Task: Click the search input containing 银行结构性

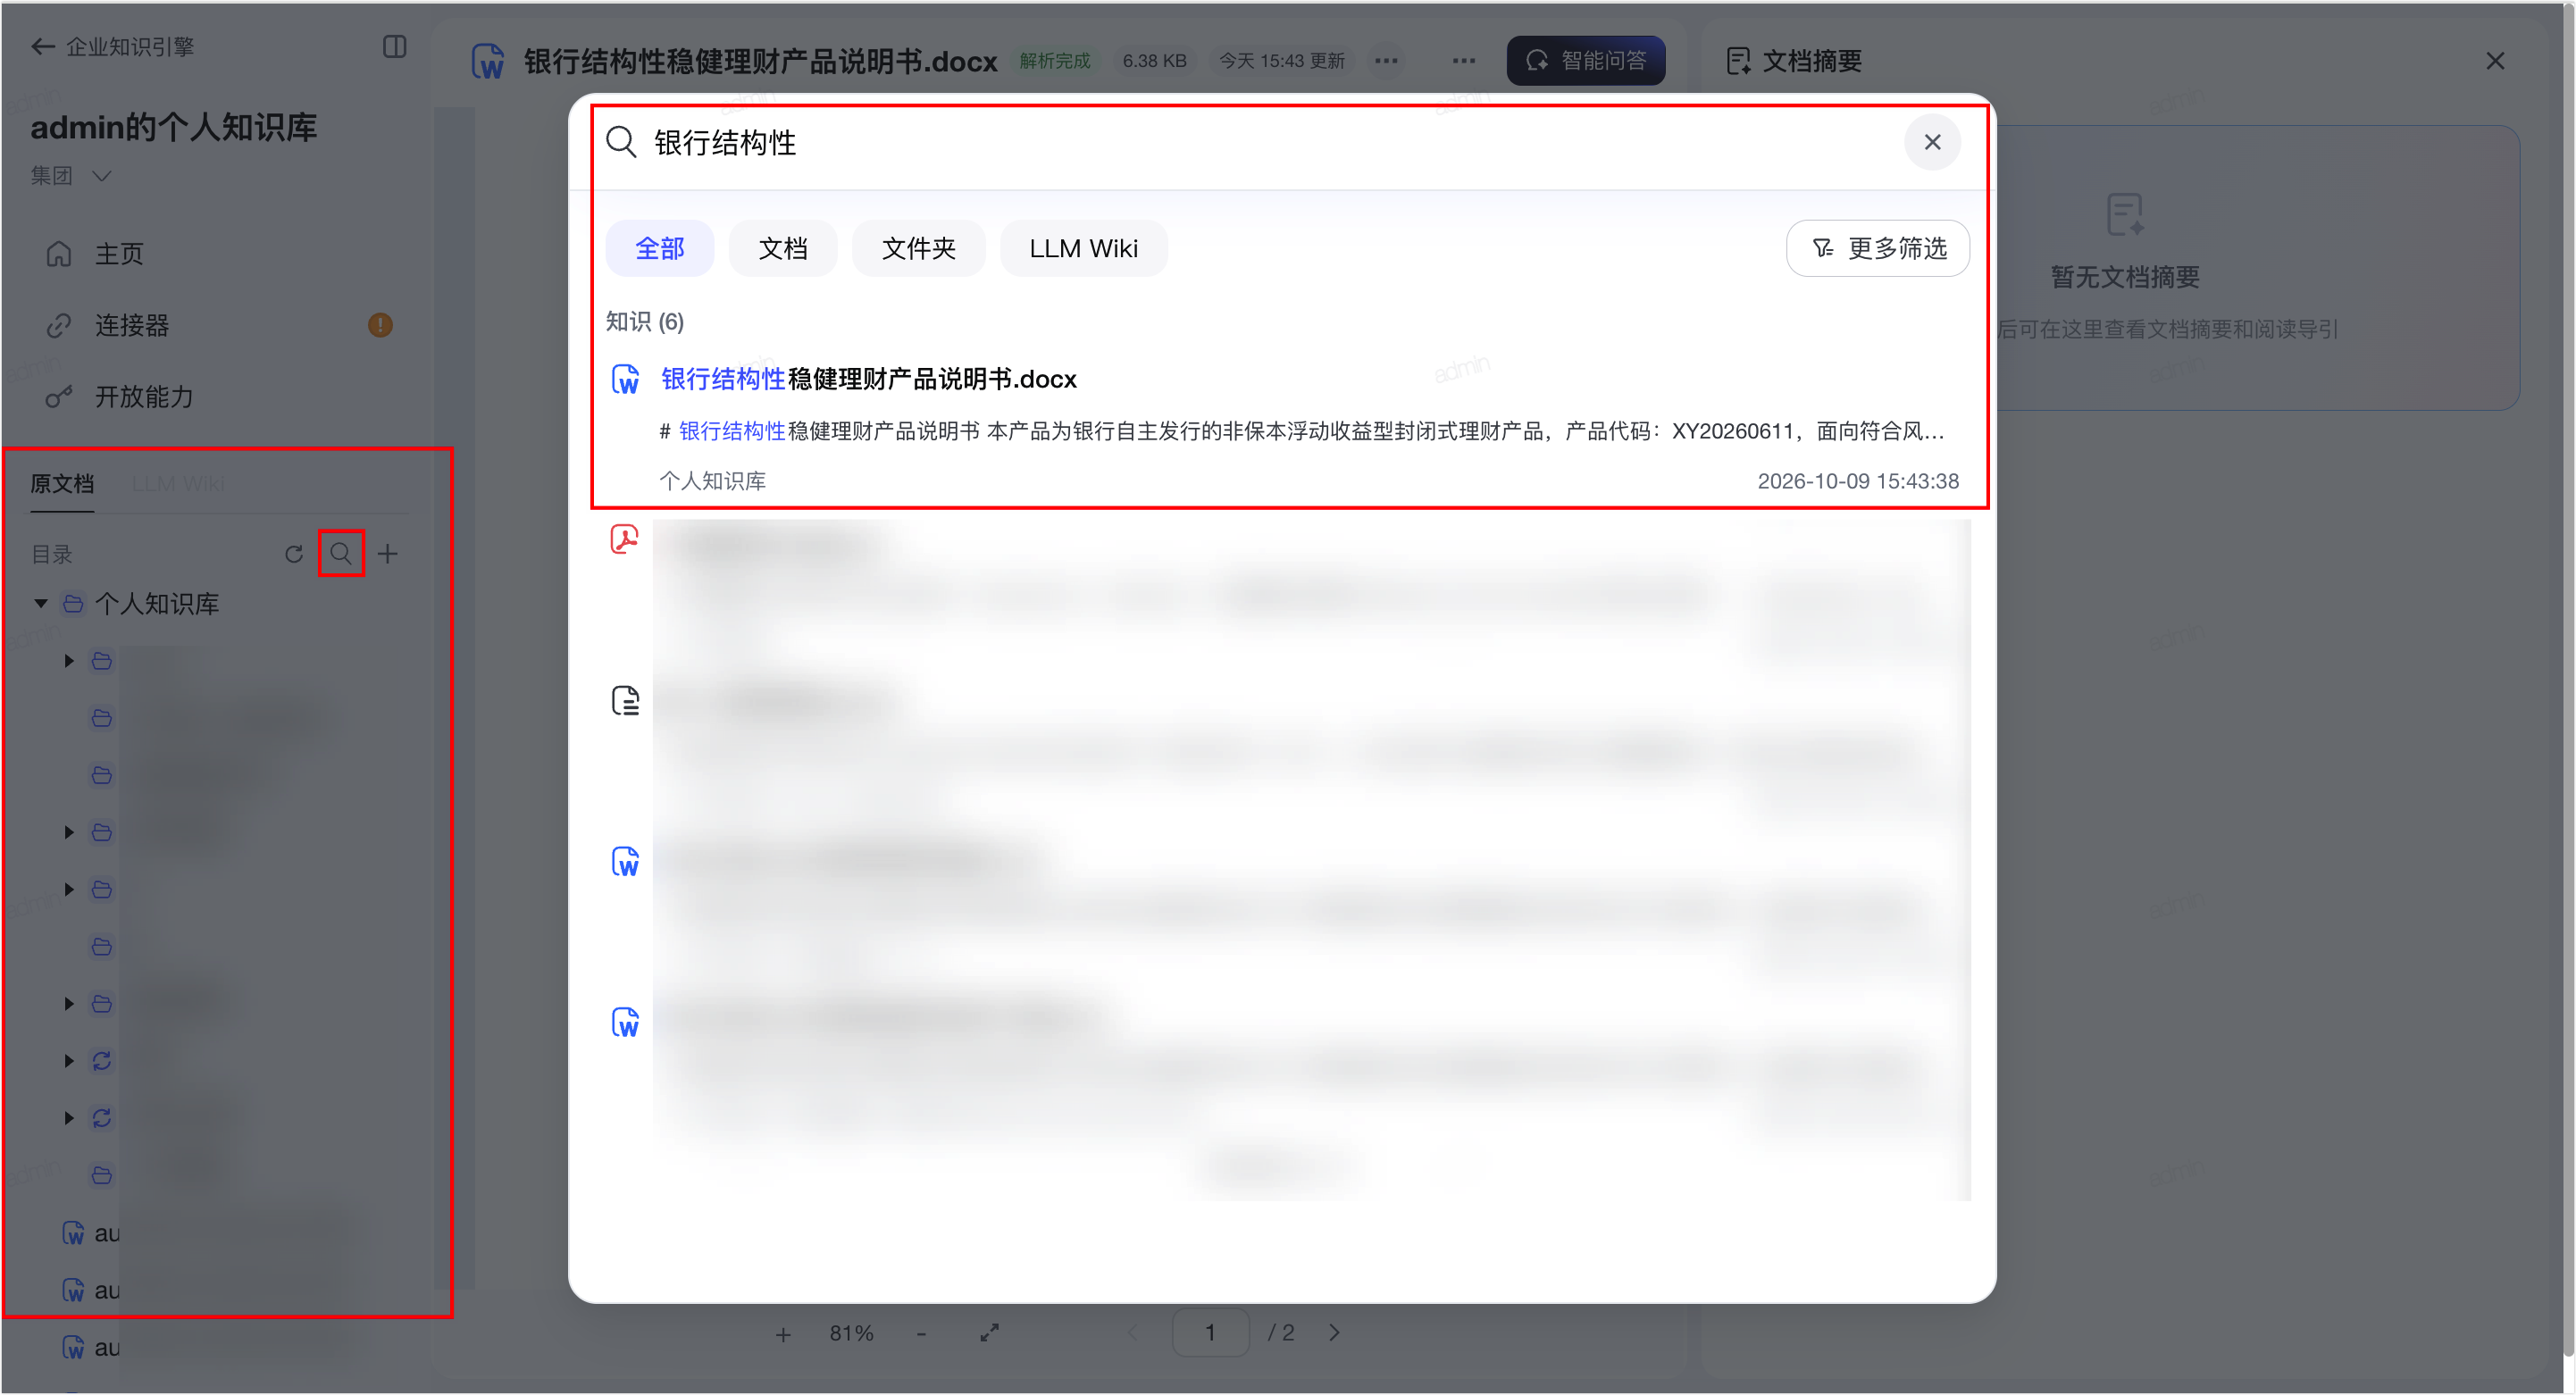Action: tap(1260, 143)
